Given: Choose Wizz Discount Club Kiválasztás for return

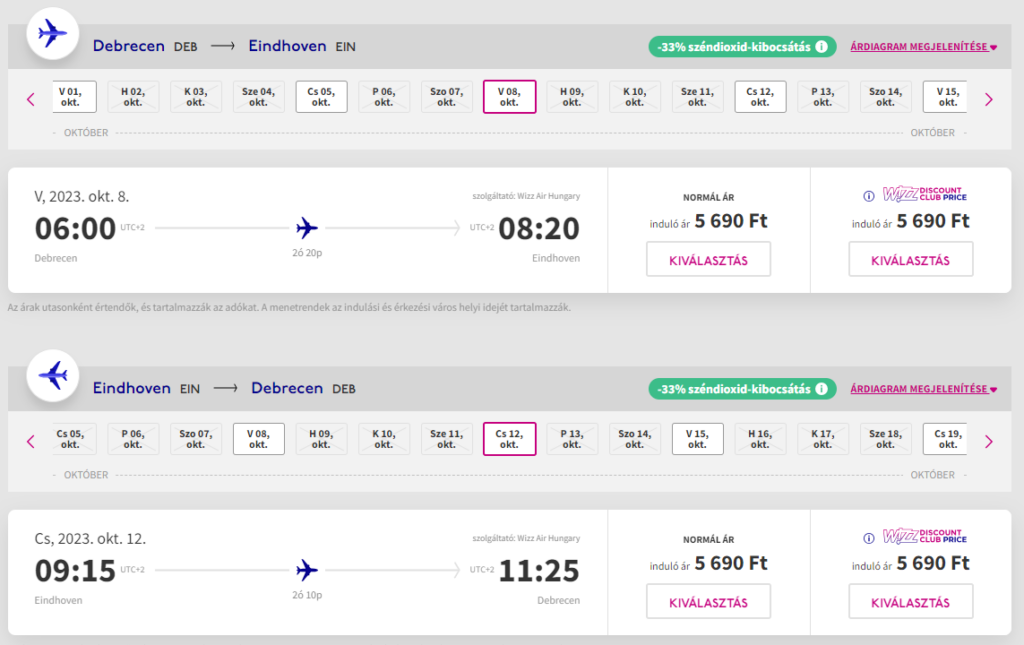Looking at the screenshot, I should [x=910, y=602].
